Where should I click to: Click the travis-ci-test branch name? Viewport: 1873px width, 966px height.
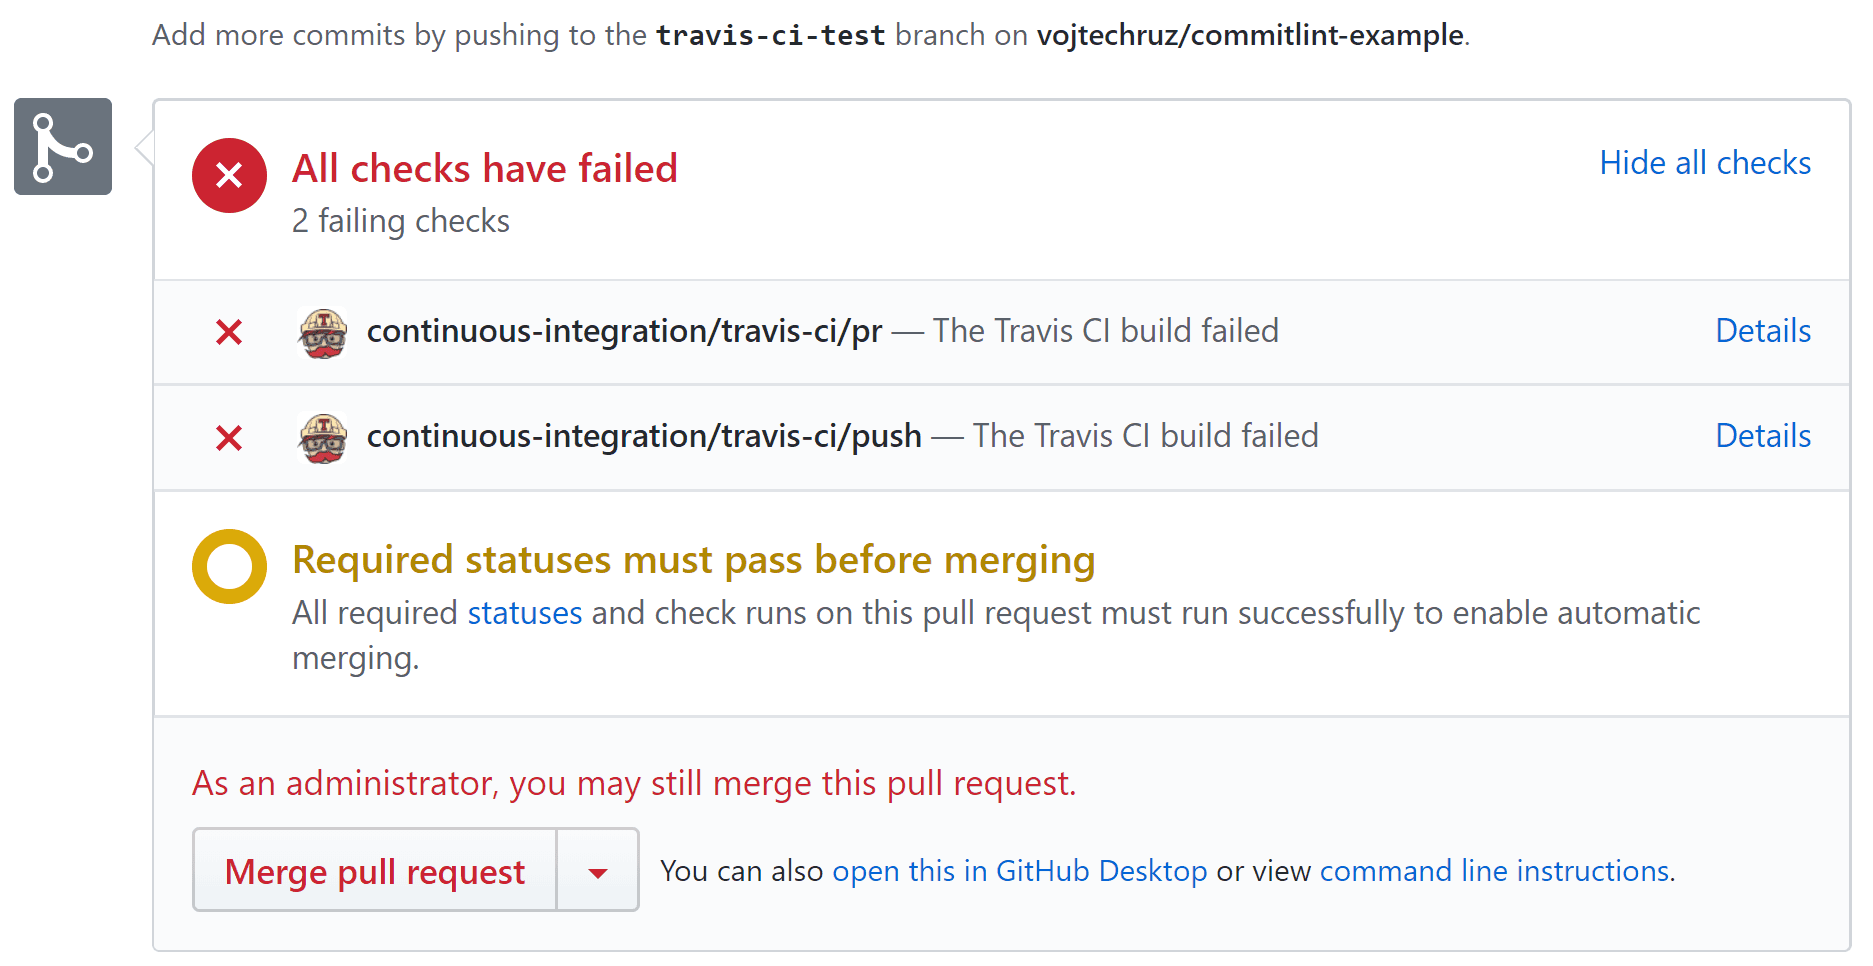[x=770, y=35]
